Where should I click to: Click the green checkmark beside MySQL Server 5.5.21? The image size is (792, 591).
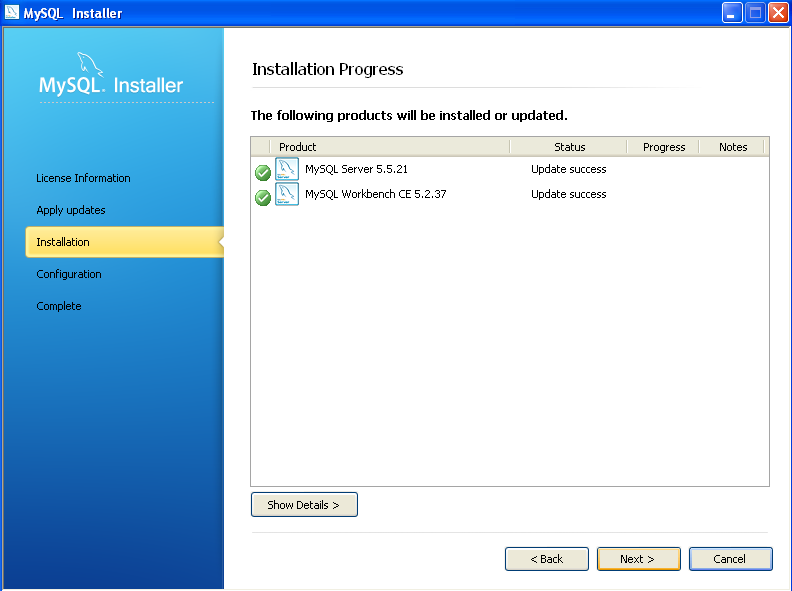(263, 173)
